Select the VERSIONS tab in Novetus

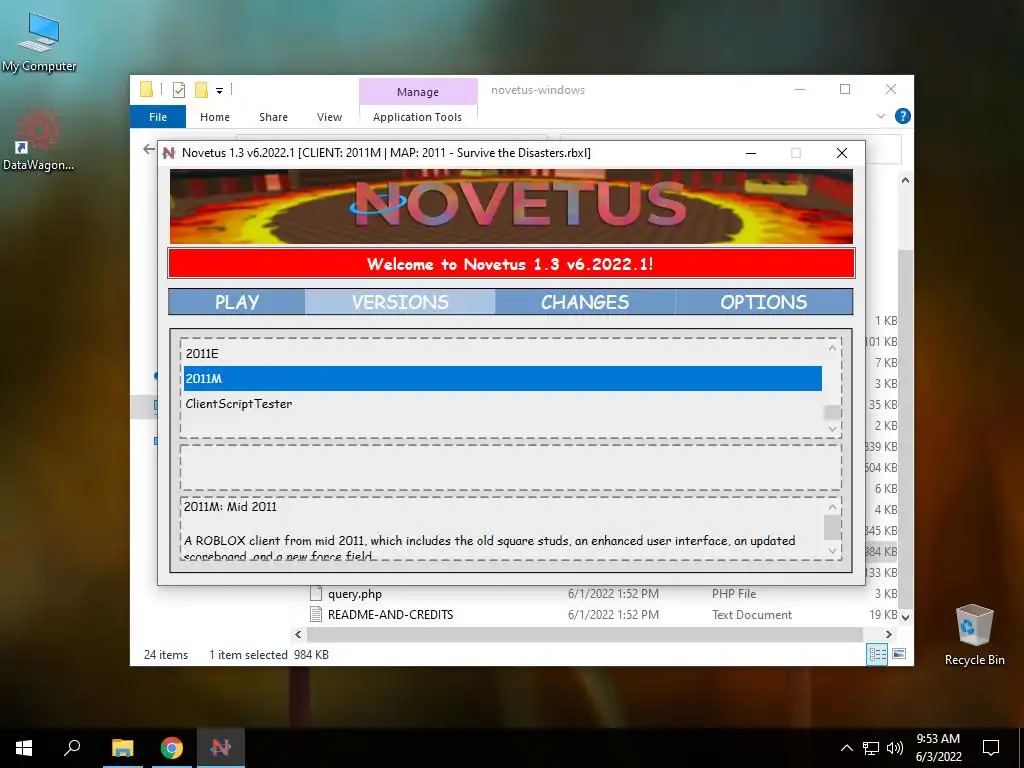click(x=400, y=302)
